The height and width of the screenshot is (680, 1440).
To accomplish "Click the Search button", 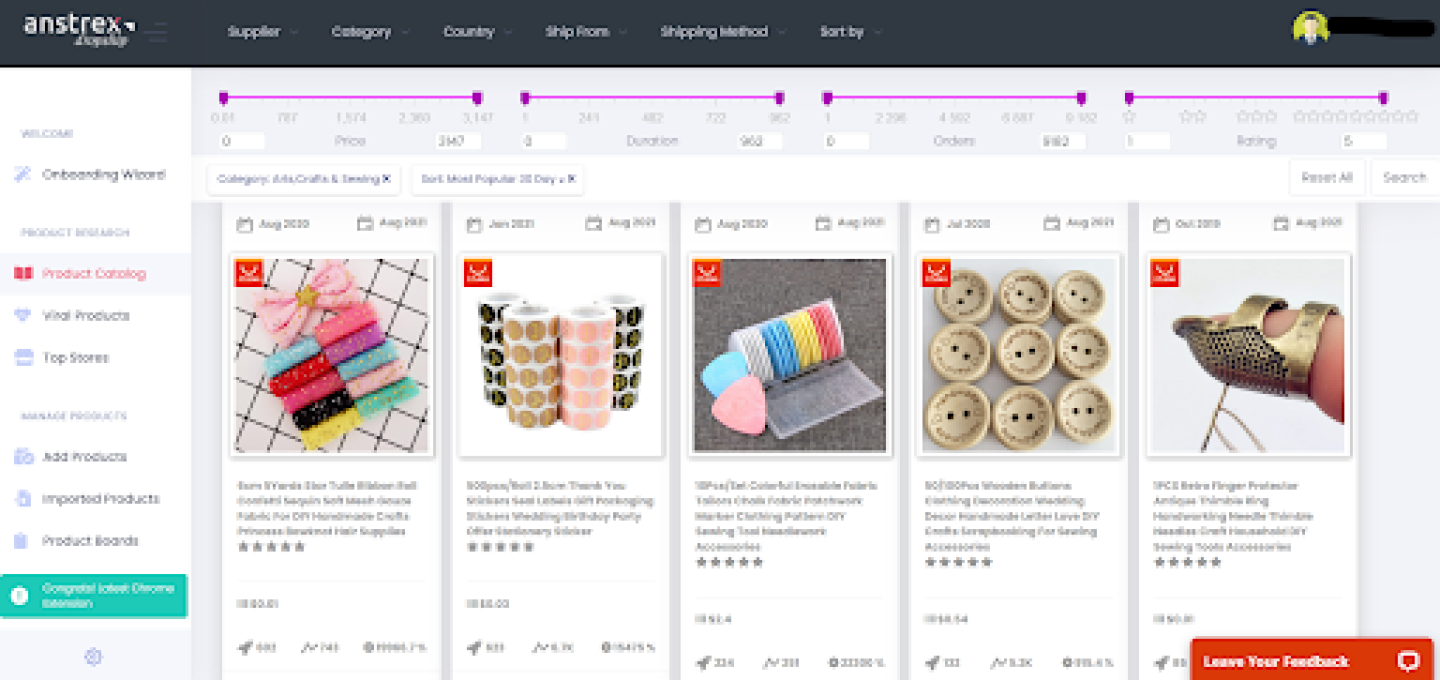I will pos(1404,178).
